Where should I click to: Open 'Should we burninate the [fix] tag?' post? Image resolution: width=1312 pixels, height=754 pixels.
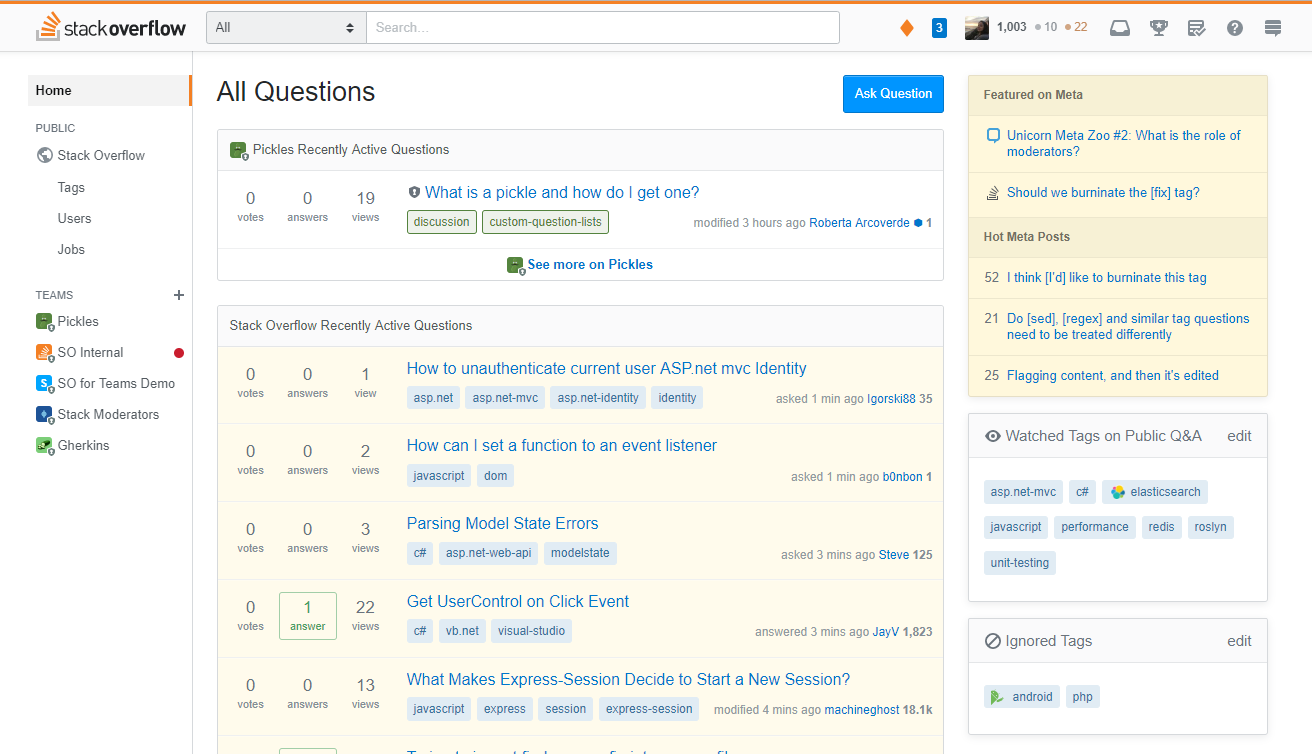pyautogui.click(x=1103, y=193)
